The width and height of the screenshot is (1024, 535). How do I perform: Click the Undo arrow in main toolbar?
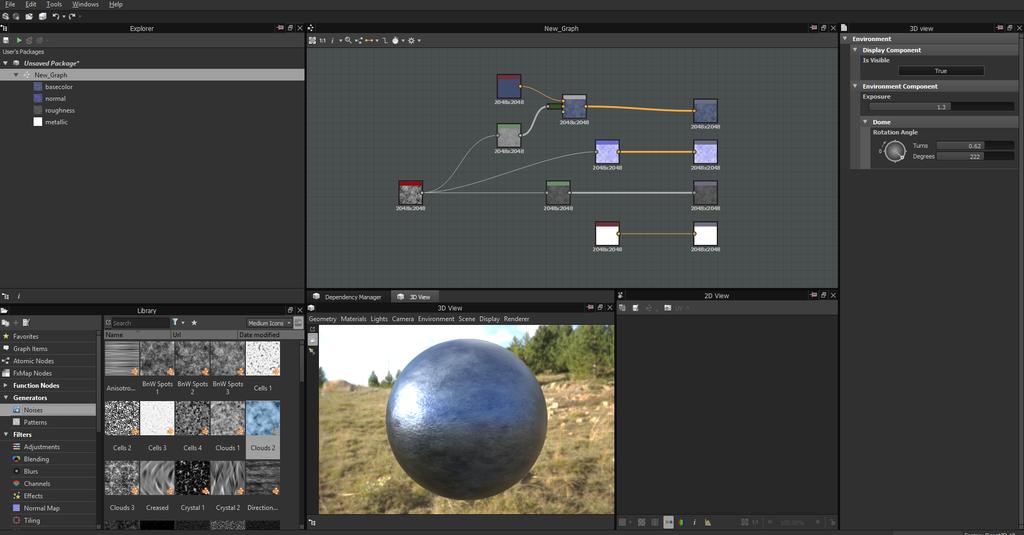(55, 16)
